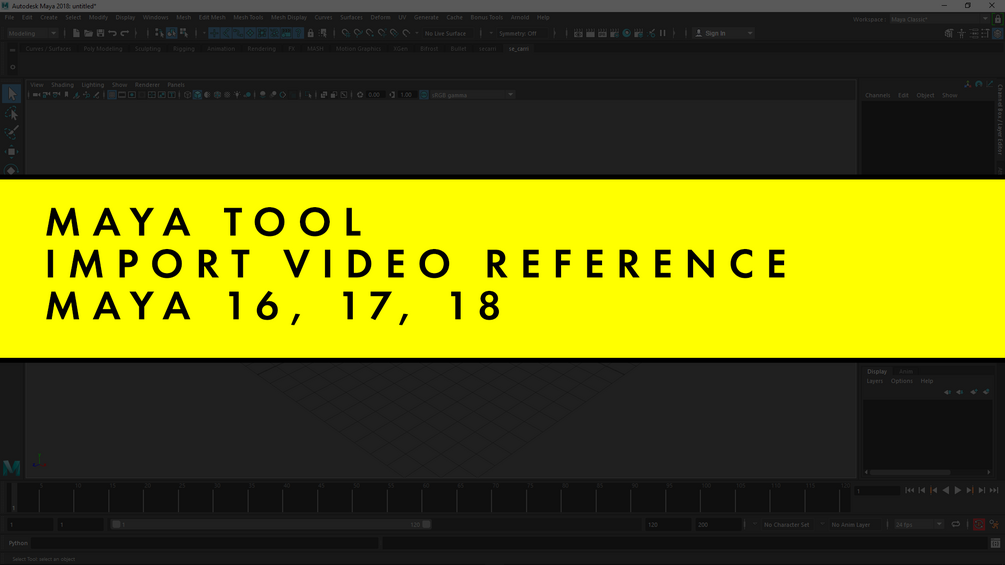Toggle loop playback mode icon

point(956,525)
